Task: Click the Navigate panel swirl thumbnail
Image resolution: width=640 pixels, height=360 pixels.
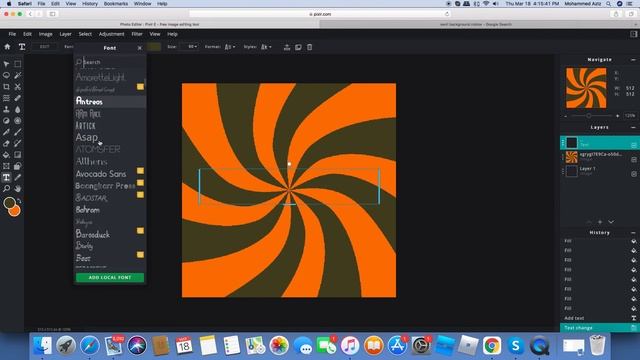Action: (586, 88)
